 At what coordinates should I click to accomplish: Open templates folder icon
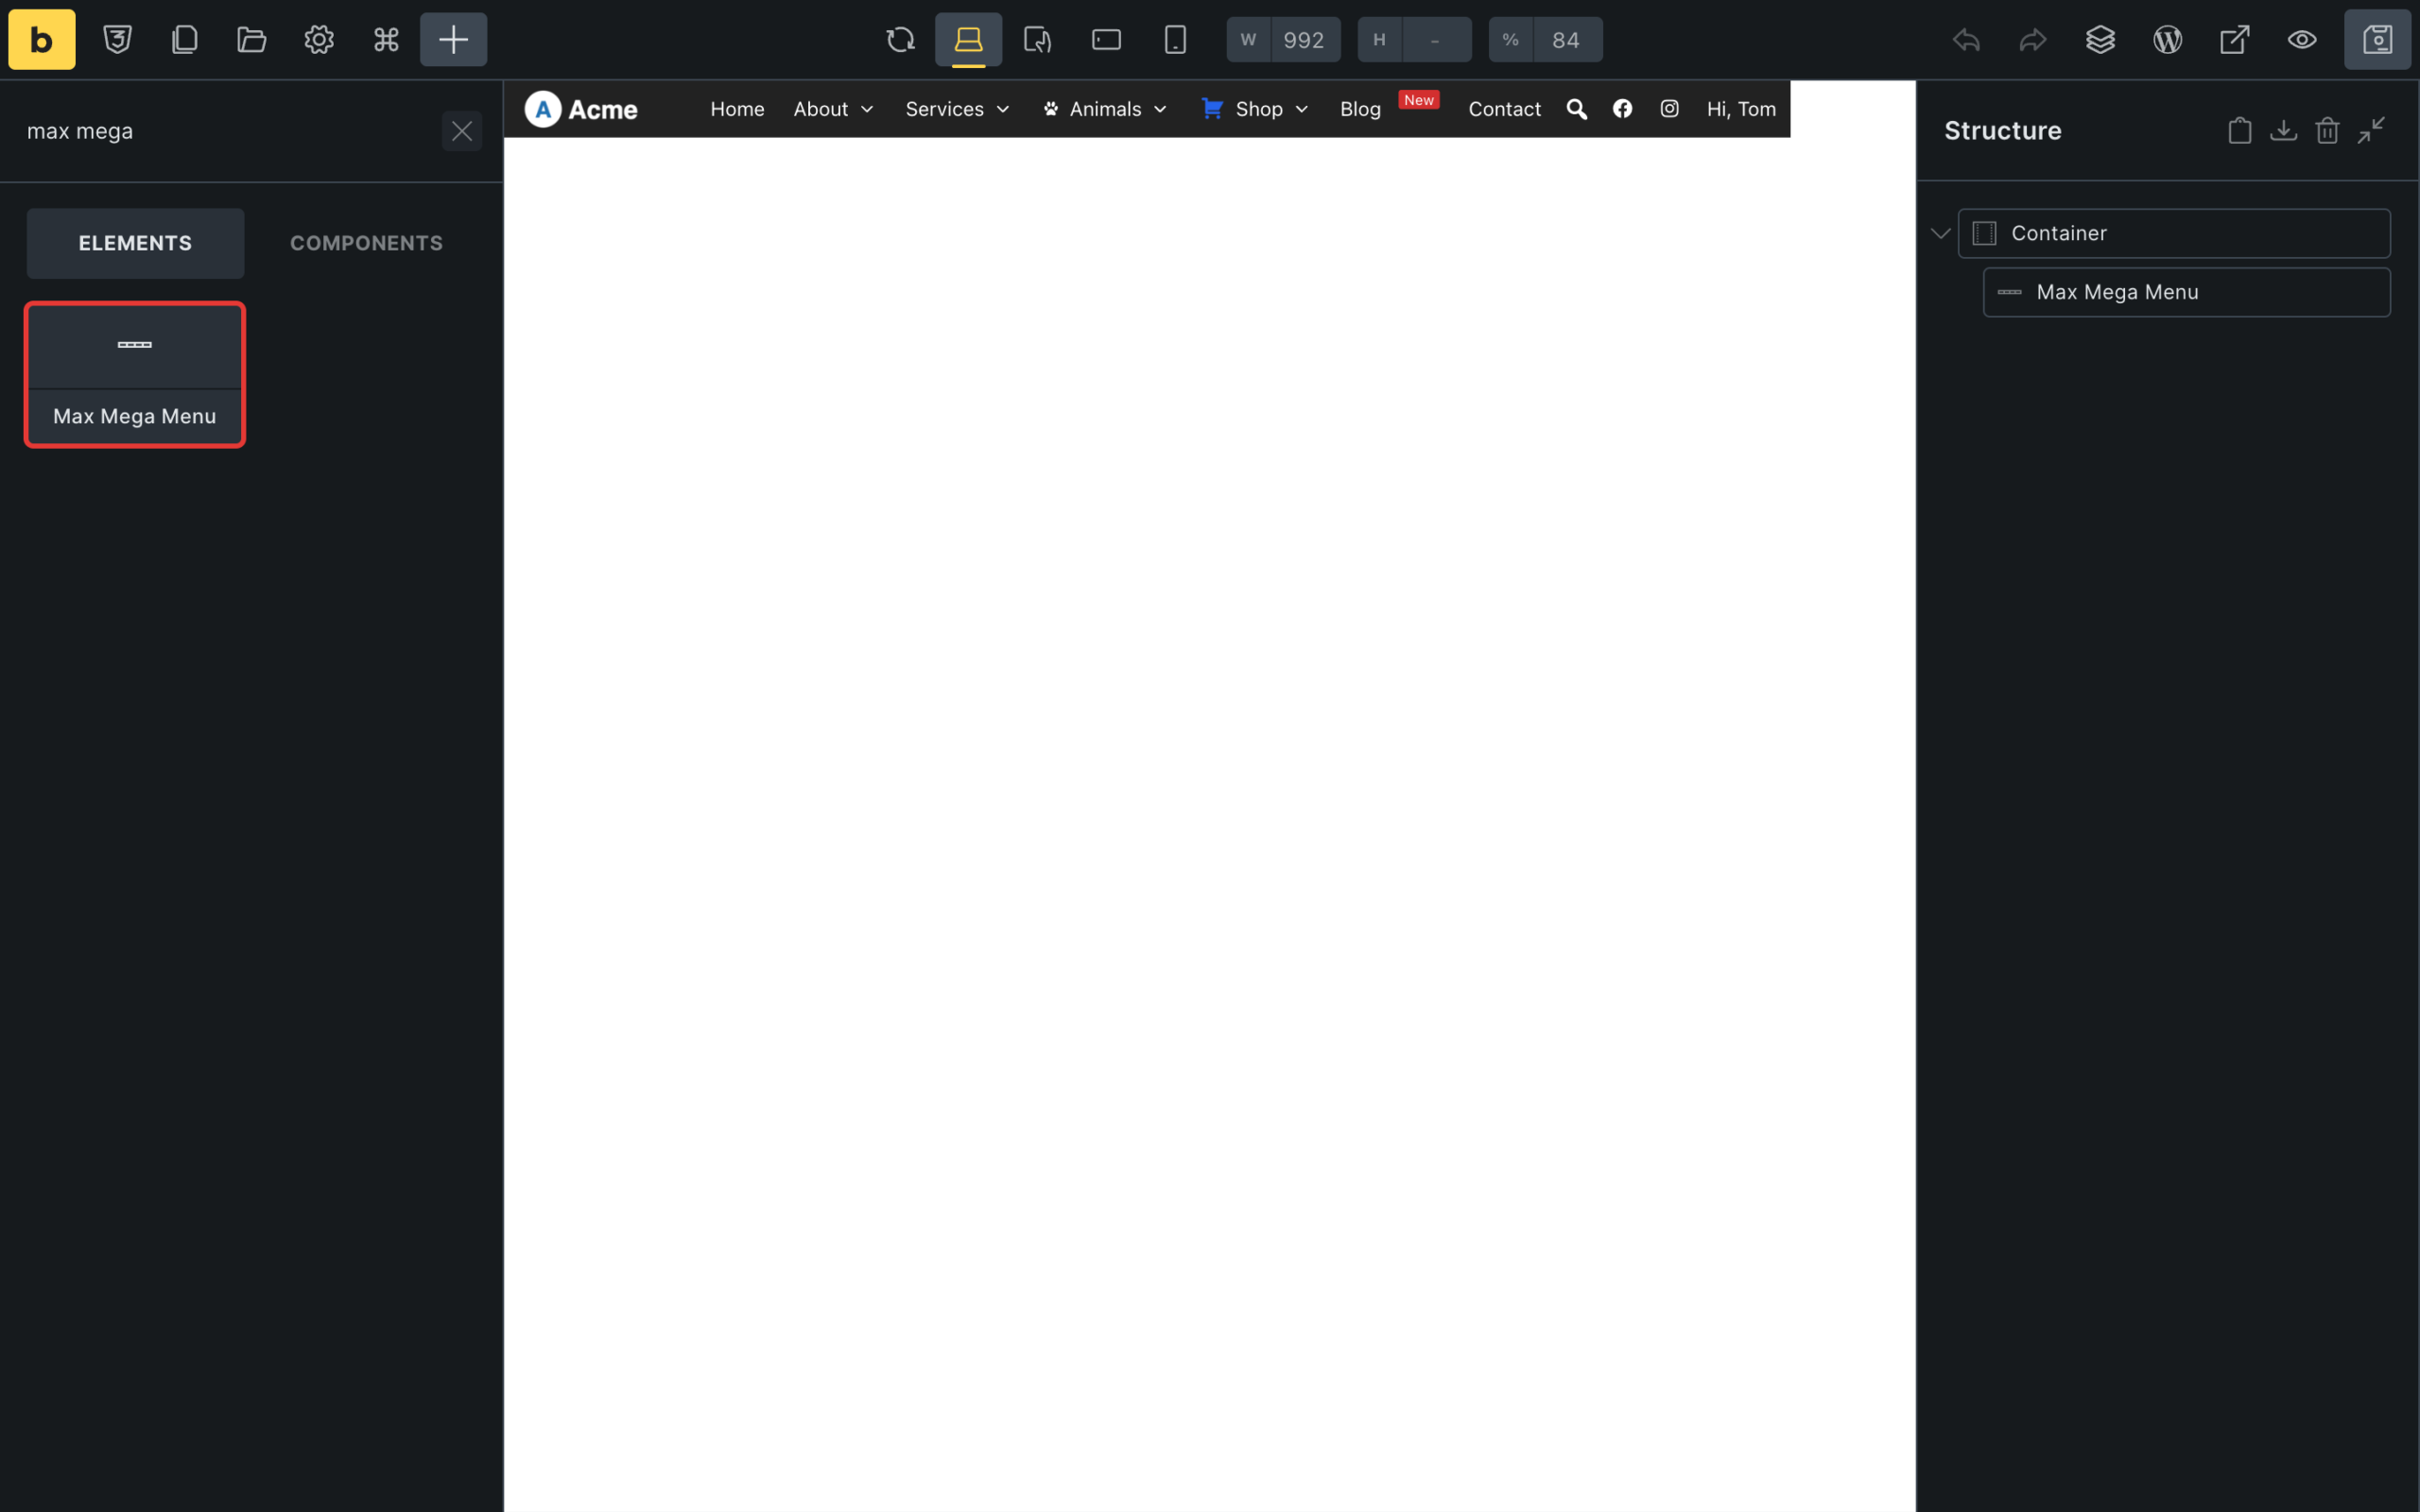click(252, 40)
